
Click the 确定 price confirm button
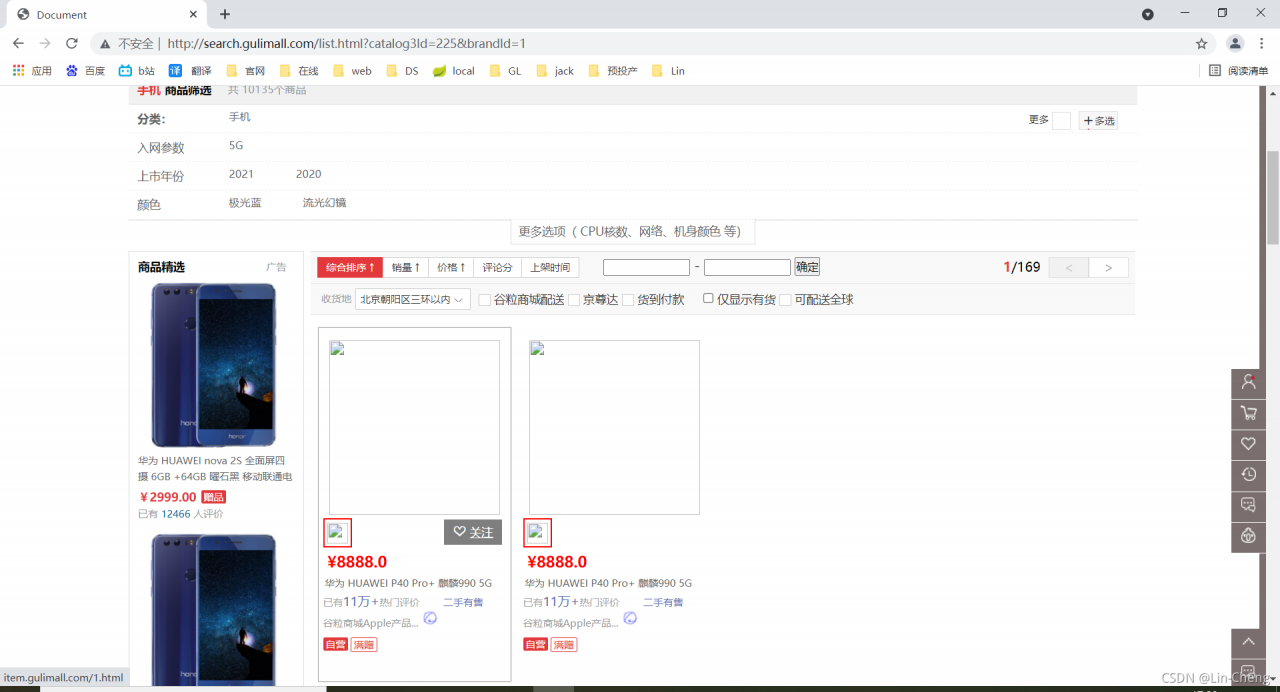(x=807, y=267)
